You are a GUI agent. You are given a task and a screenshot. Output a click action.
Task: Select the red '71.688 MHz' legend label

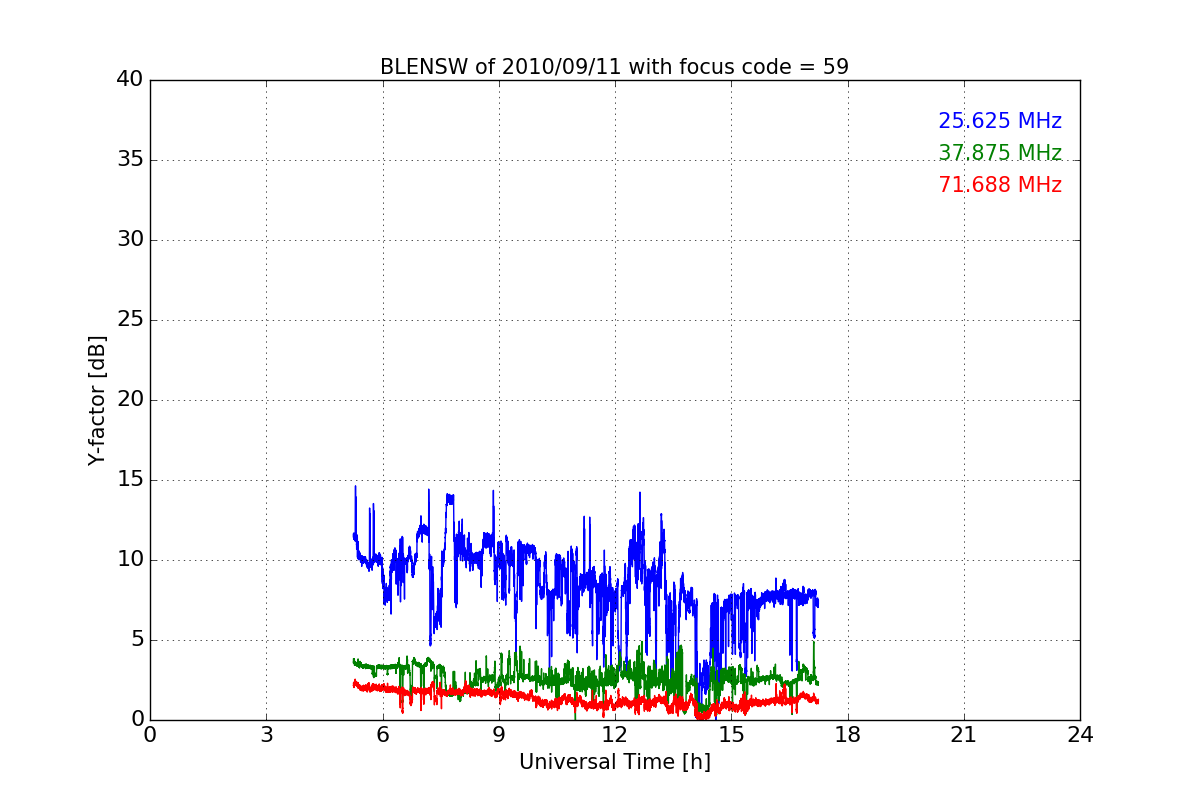pos(1000,185)
